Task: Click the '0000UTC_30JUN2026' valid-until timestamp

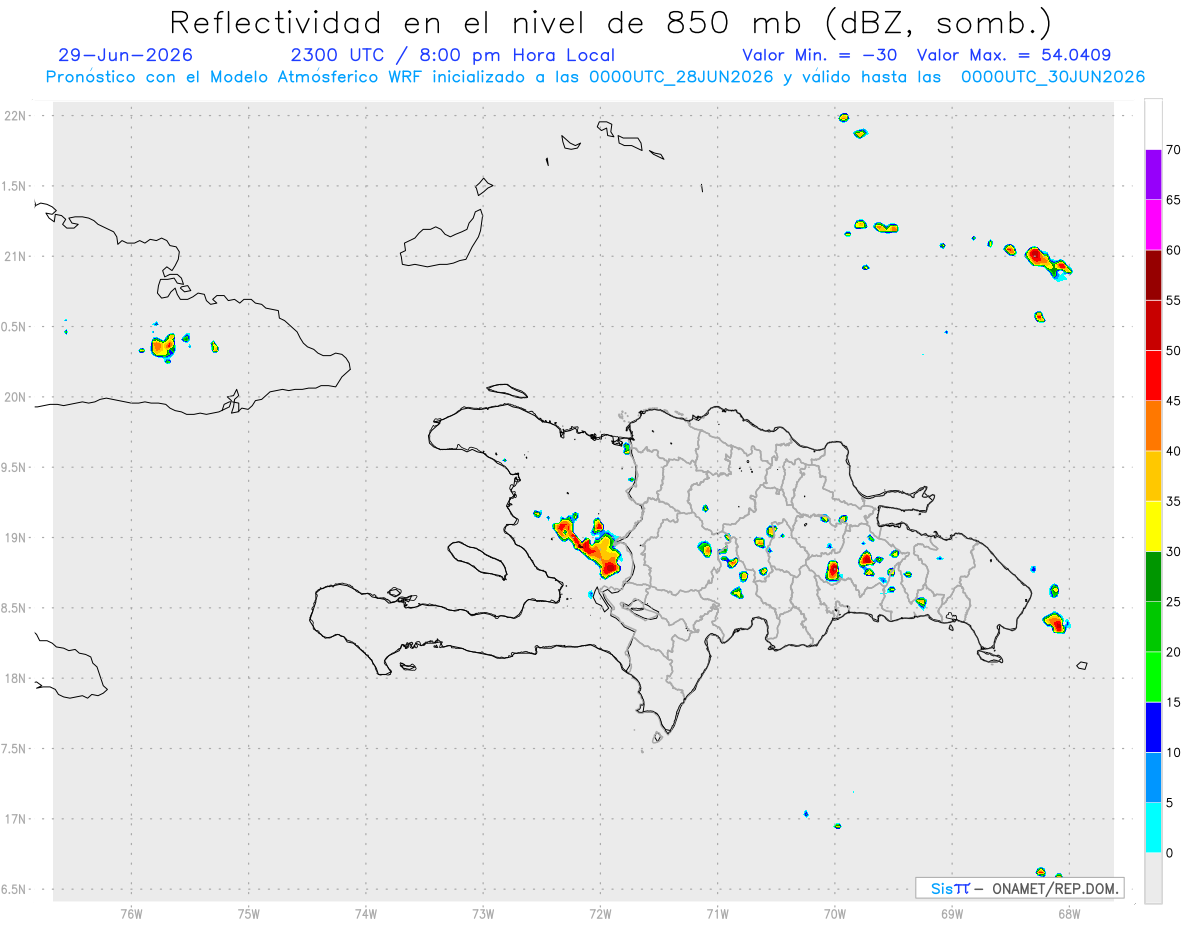Action: click(x=1053, y=77)
